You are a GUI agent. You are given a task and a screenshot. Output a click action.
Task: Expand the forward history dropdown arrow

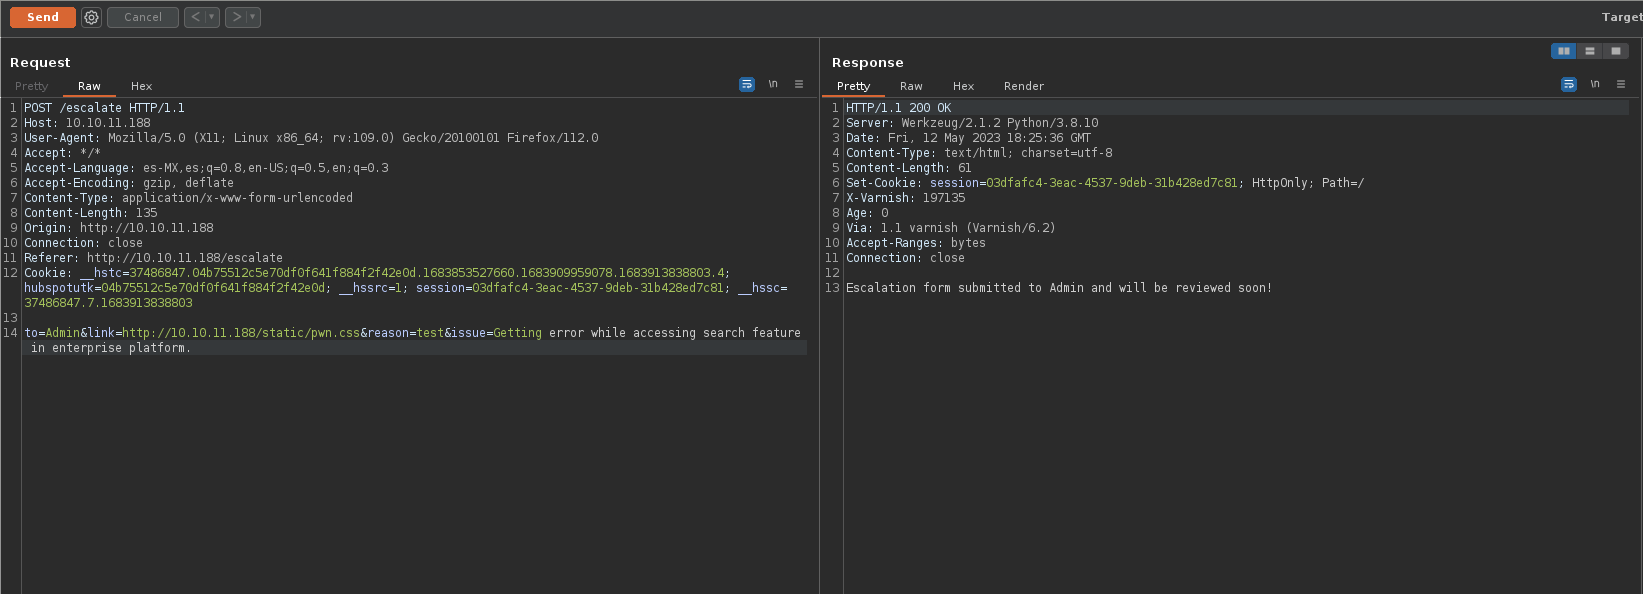tap(252, 17)
